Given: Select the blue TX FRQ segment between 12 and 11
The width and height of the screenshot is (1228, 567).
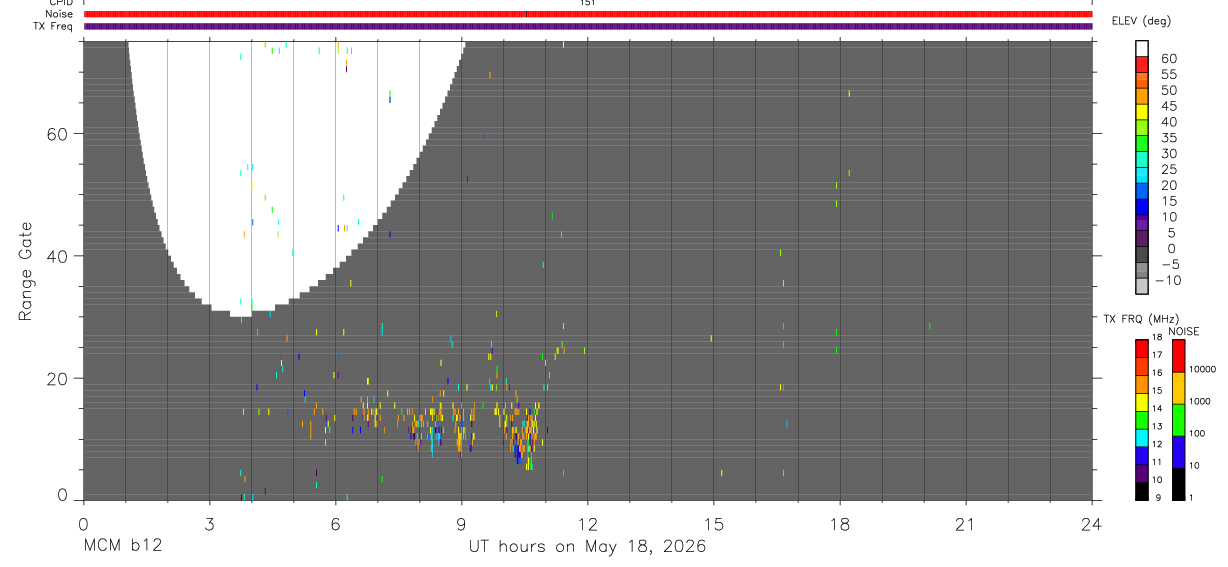Looking at the screenshot, I should 1142,456.
